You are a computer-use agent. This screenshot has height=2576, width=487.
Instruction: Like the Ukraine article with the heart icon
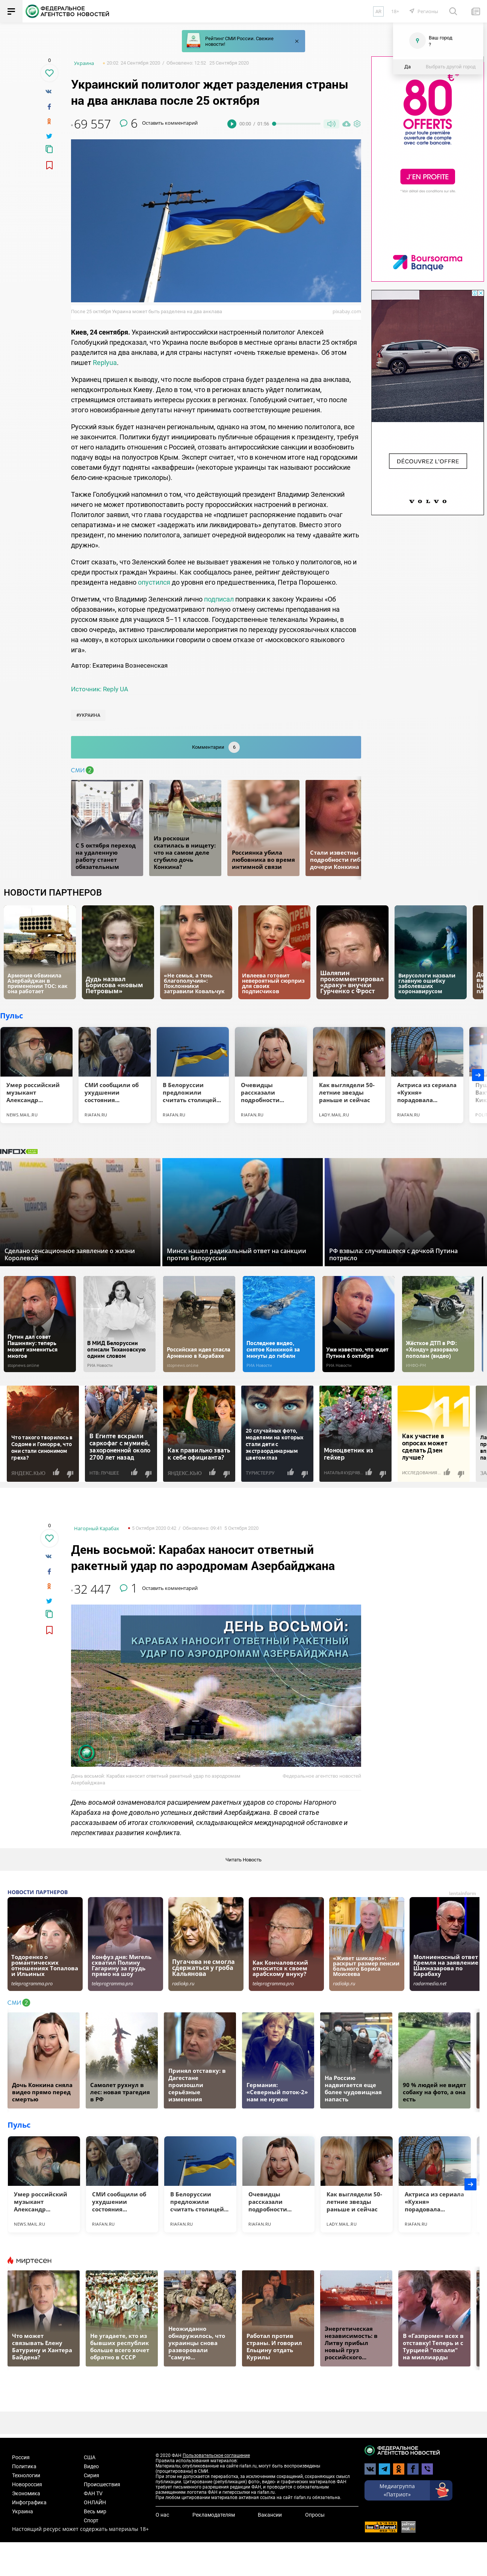click(49, 73)
